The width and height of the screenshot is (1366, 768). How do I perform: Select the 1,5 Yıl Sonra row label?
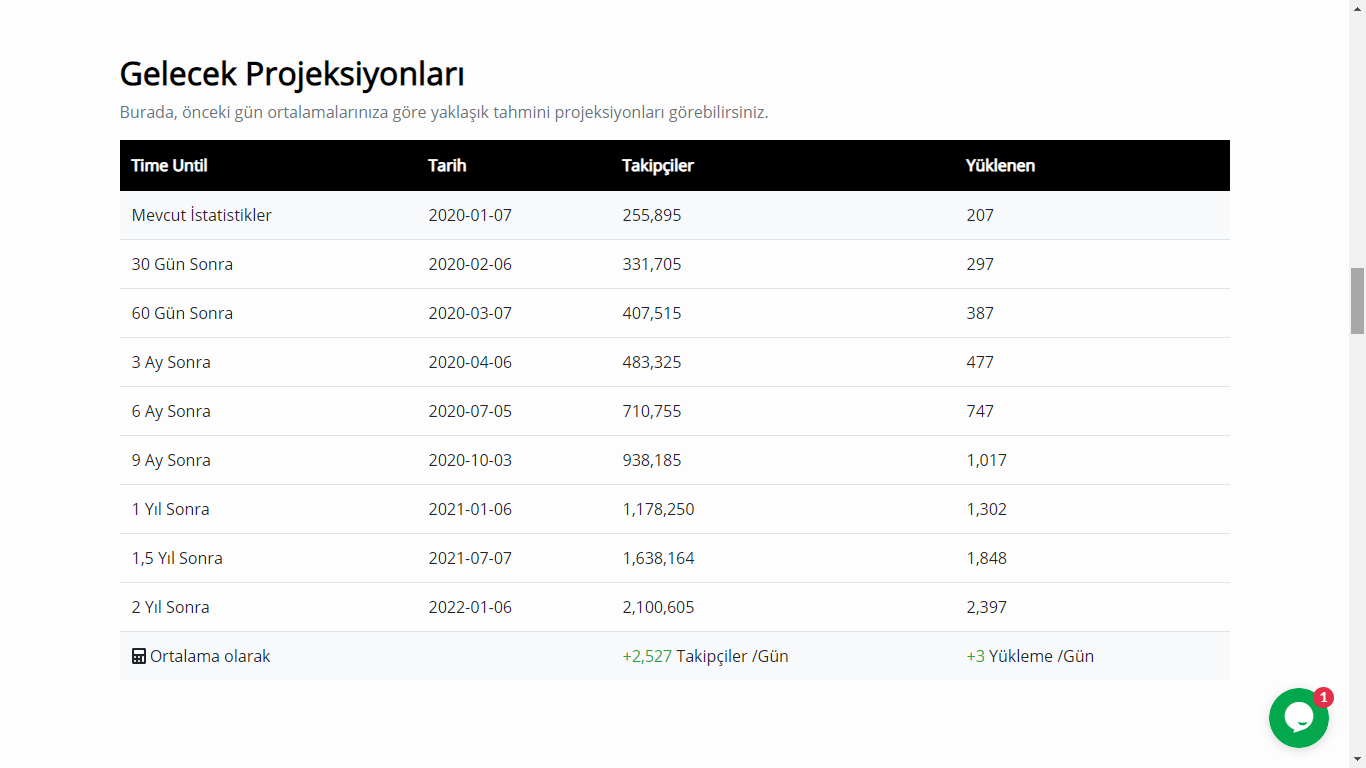[x=177, y=558]
